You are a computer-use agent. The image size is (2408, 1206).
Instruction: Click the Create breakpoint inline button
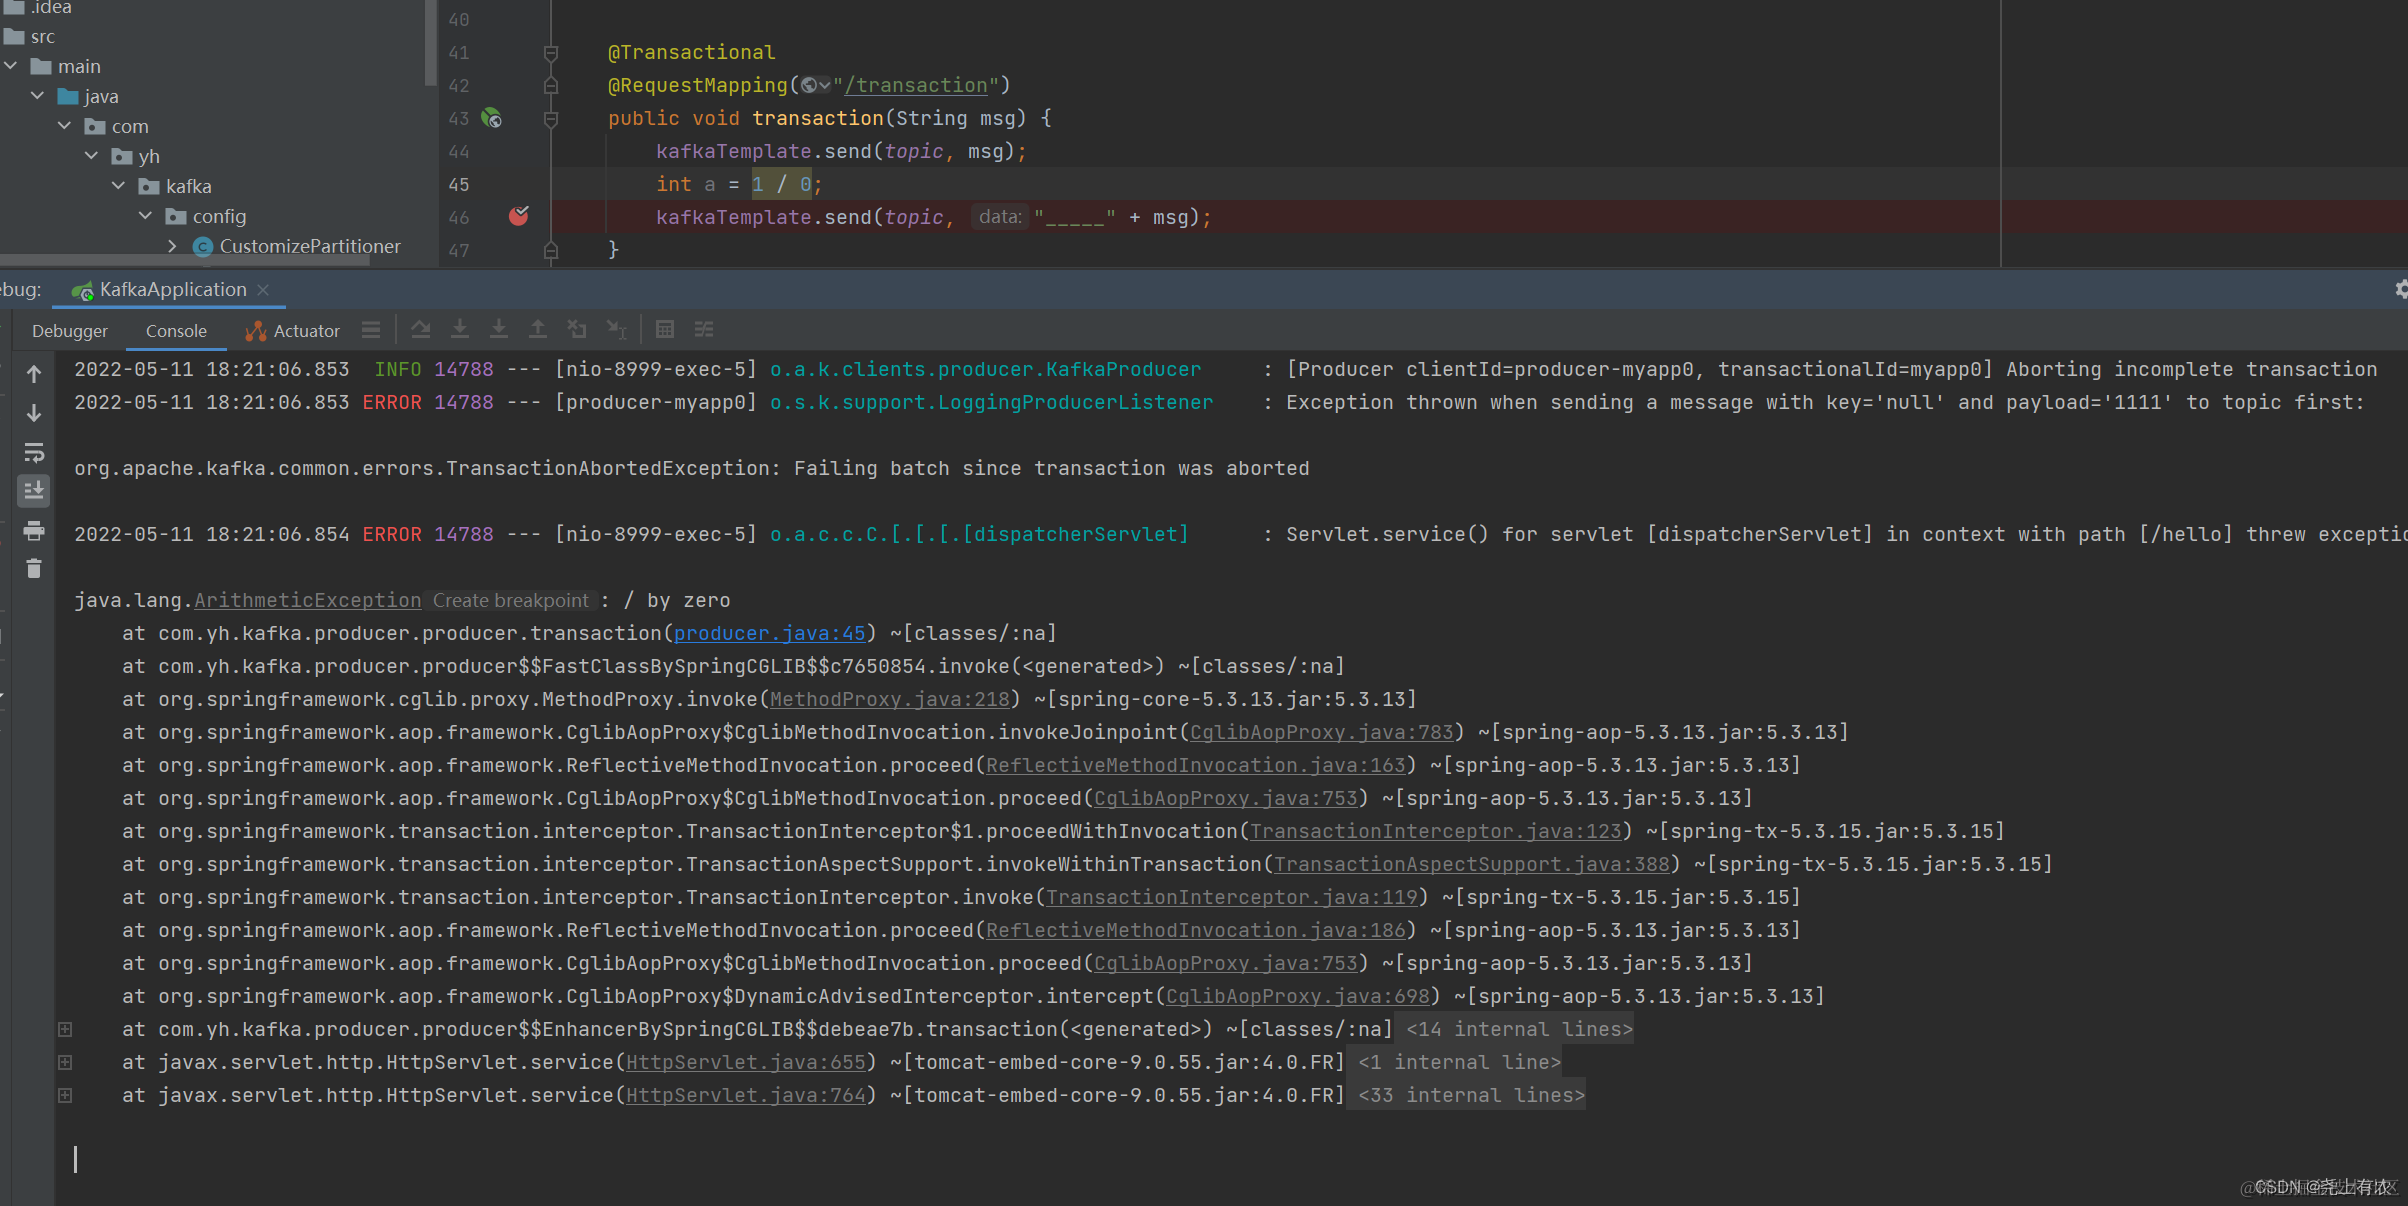pos(510,600)
